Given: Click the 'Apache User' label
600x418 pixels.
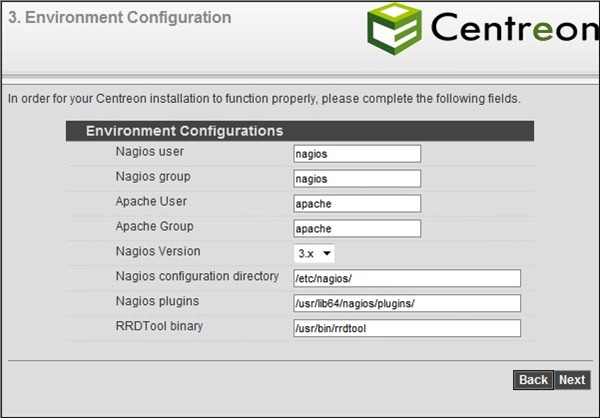Looking at the screenshot, I should pos(151,201).
